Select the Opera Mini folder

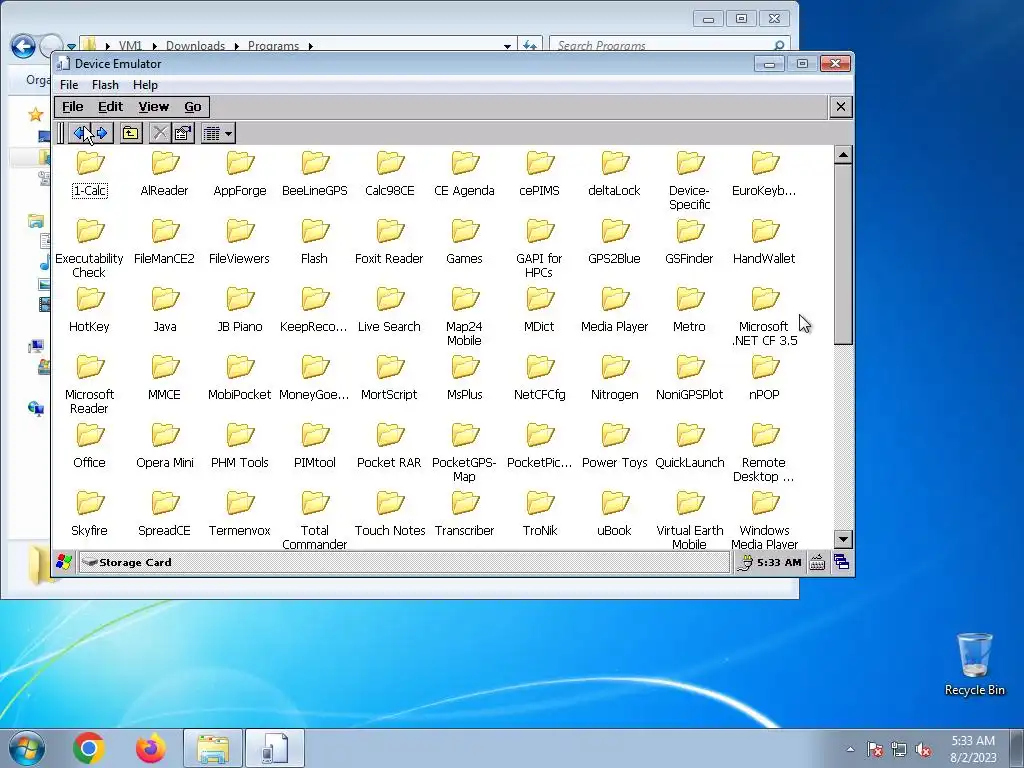pyautogui.click(x=165, y=446)
